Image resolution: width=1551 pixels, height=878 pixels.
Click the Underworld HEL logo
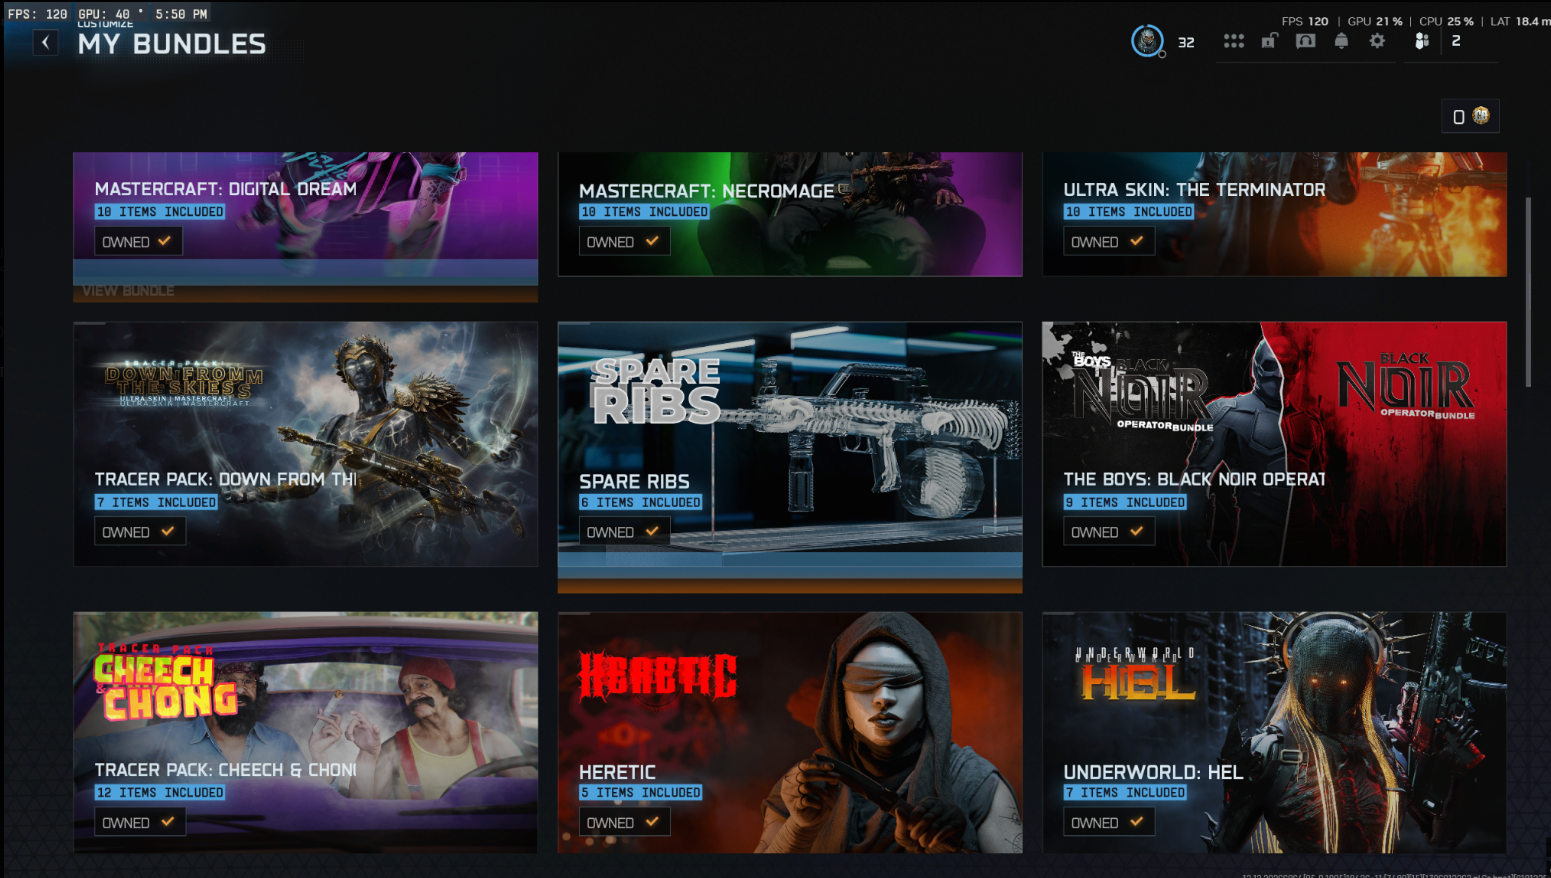tap(1137, 675)
